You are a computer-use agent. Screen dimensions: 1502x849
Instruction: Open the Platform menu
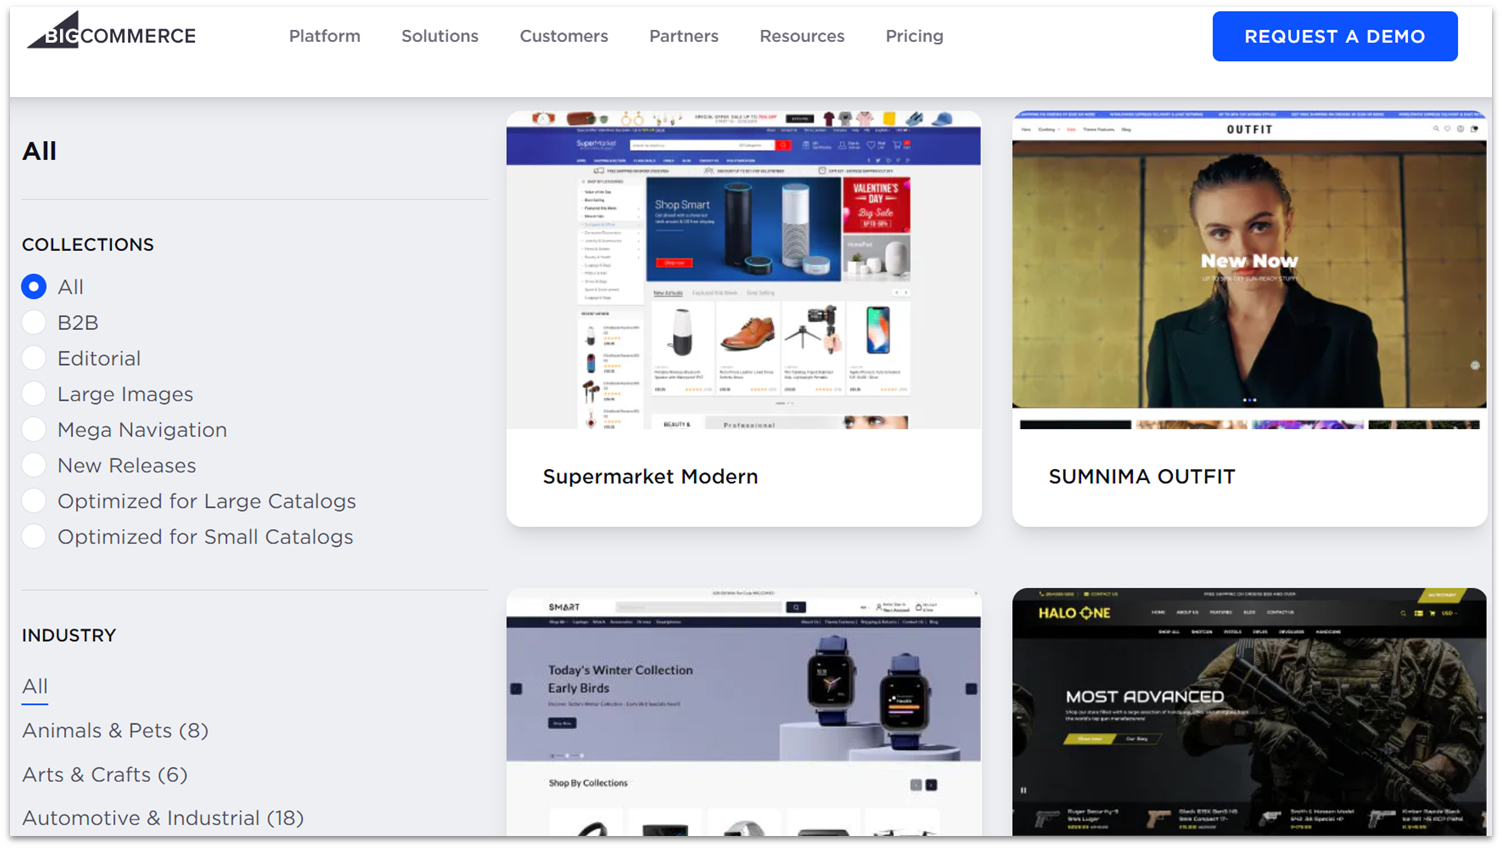point(325,36)
